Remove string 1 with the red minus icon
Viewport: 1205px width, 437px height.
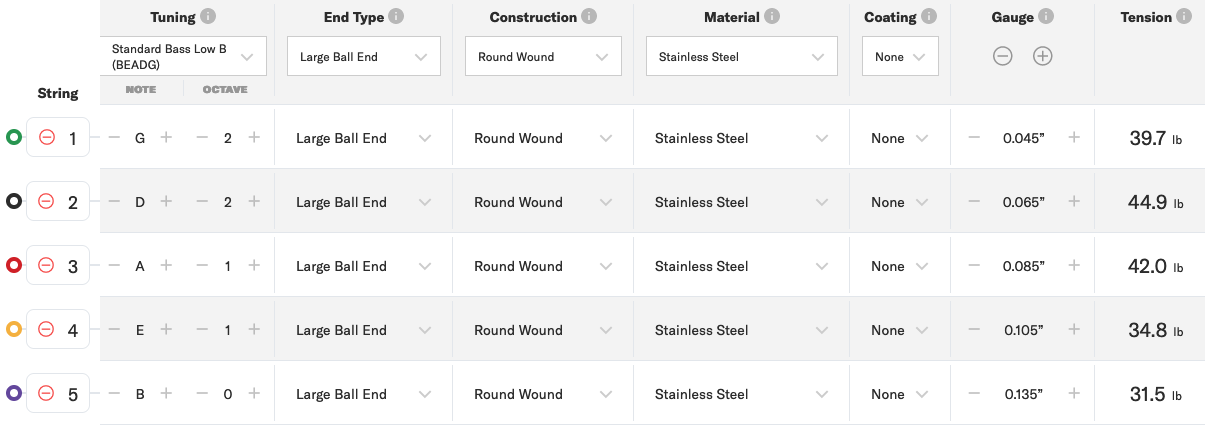coord(46,137)
